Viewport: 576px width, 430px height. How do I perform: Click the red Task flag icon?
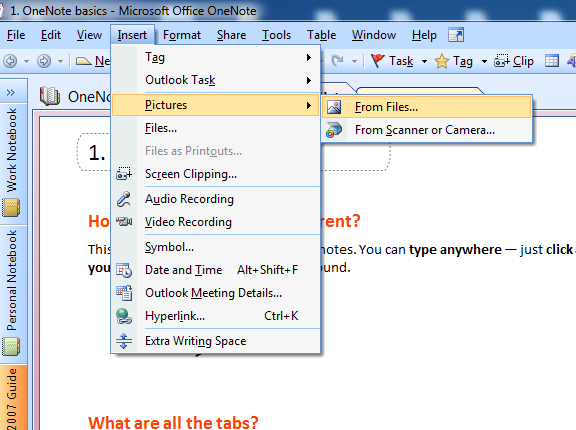(378, 61)
